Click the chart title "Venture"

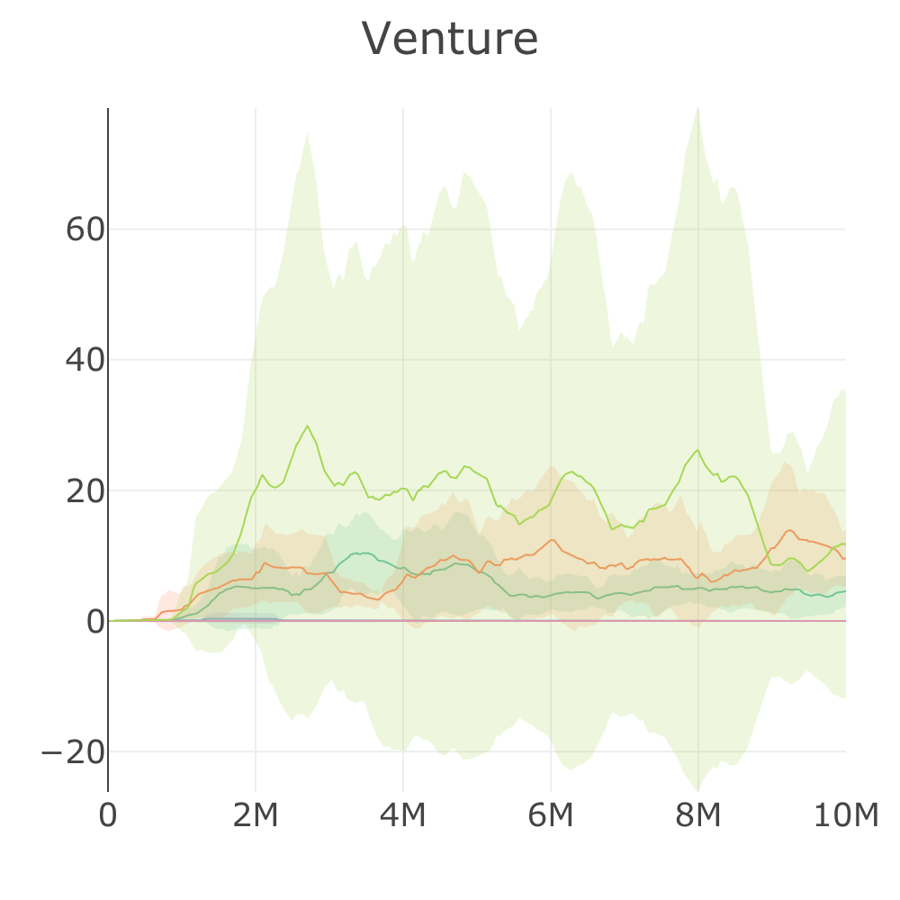click(x=449, y=40)
